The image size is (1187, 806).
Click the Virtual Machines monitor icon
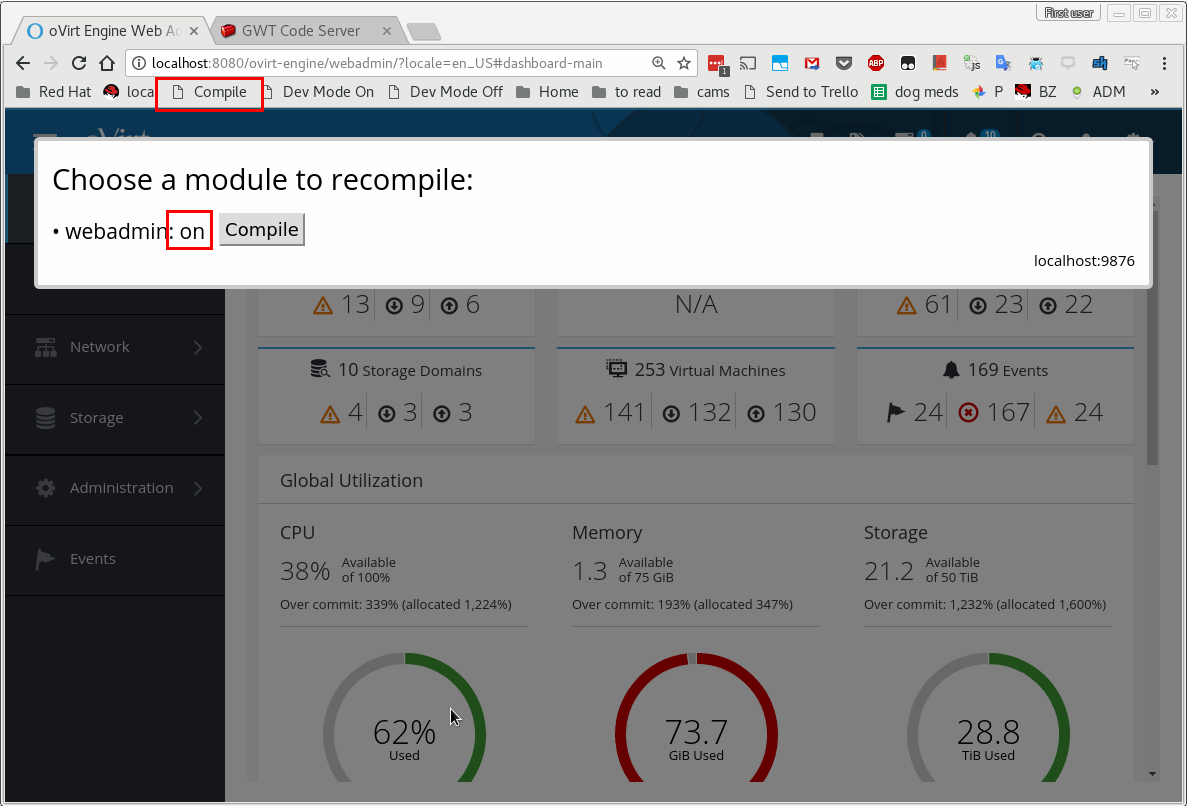(x=617, y=369)
